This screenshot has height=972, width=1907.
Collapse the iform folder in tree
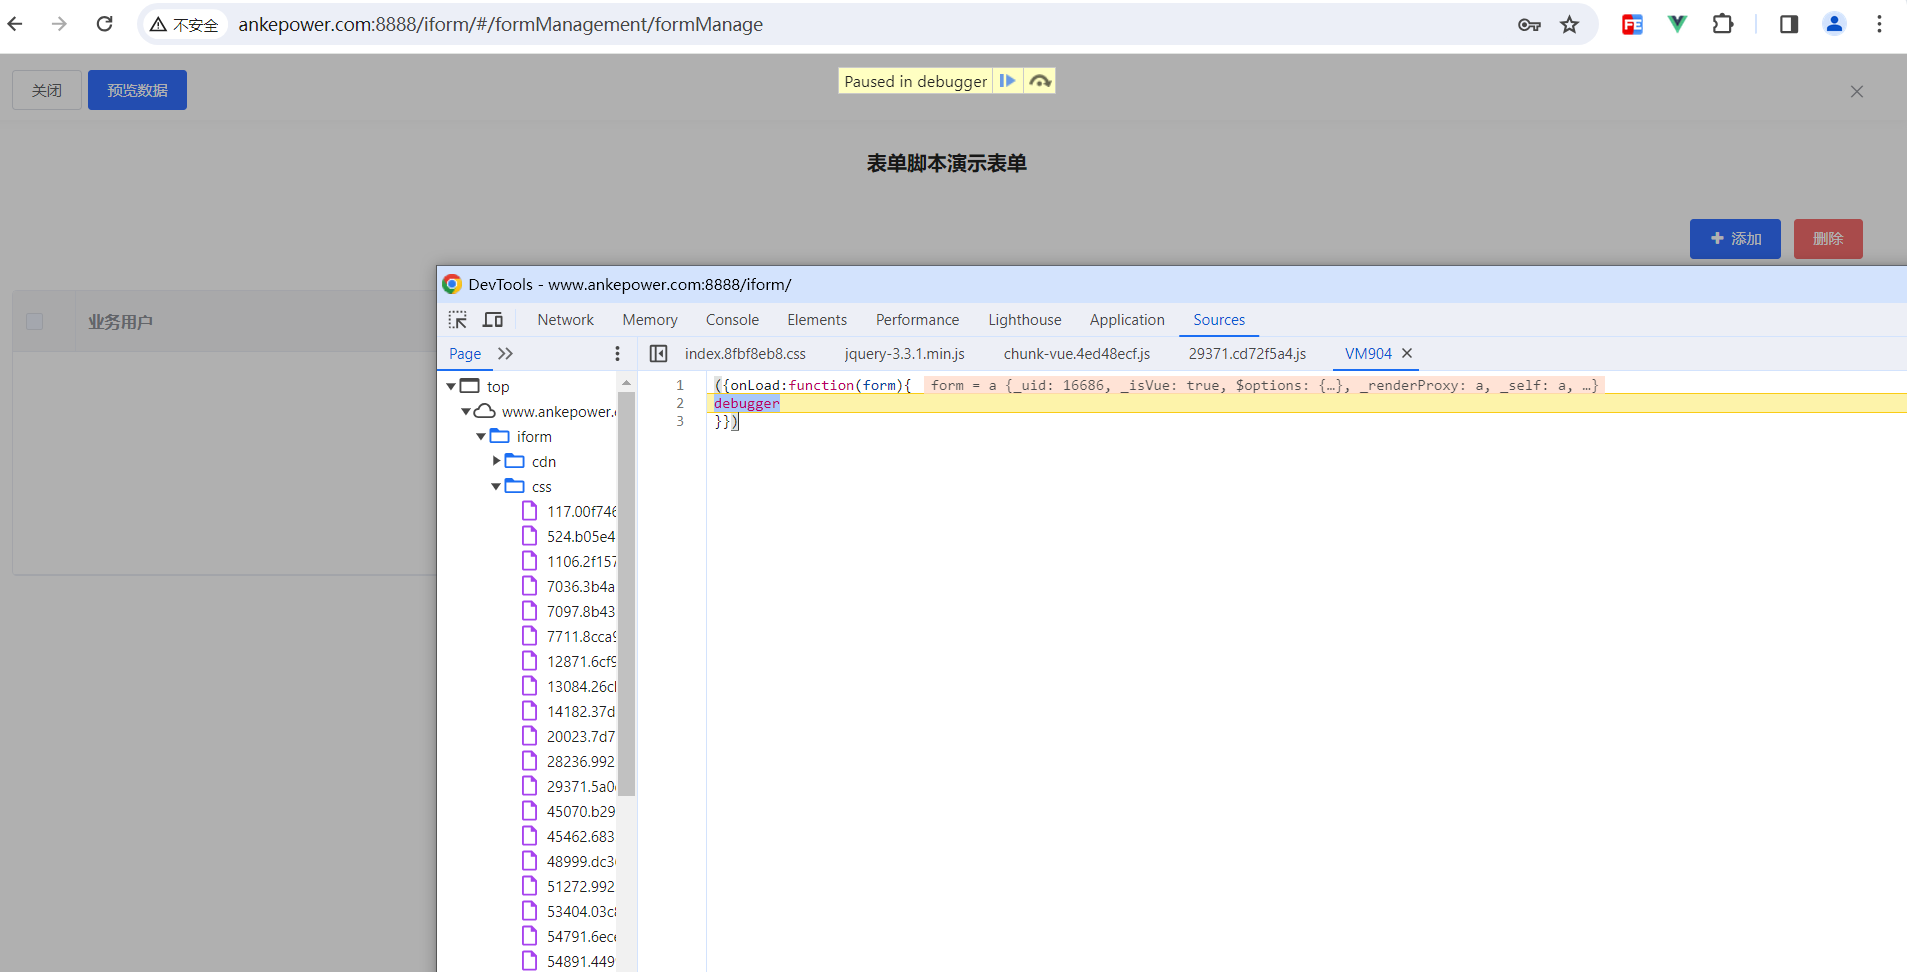tap(481, 437)
